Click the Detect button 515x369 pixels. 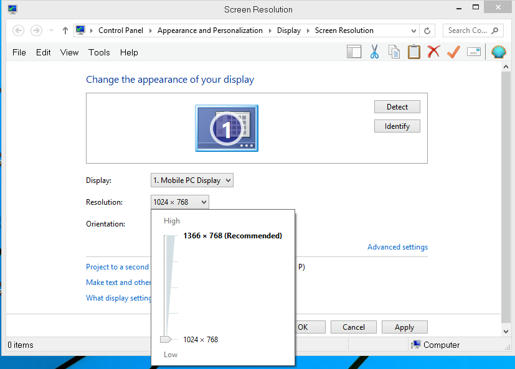click(x=397, y=107)
